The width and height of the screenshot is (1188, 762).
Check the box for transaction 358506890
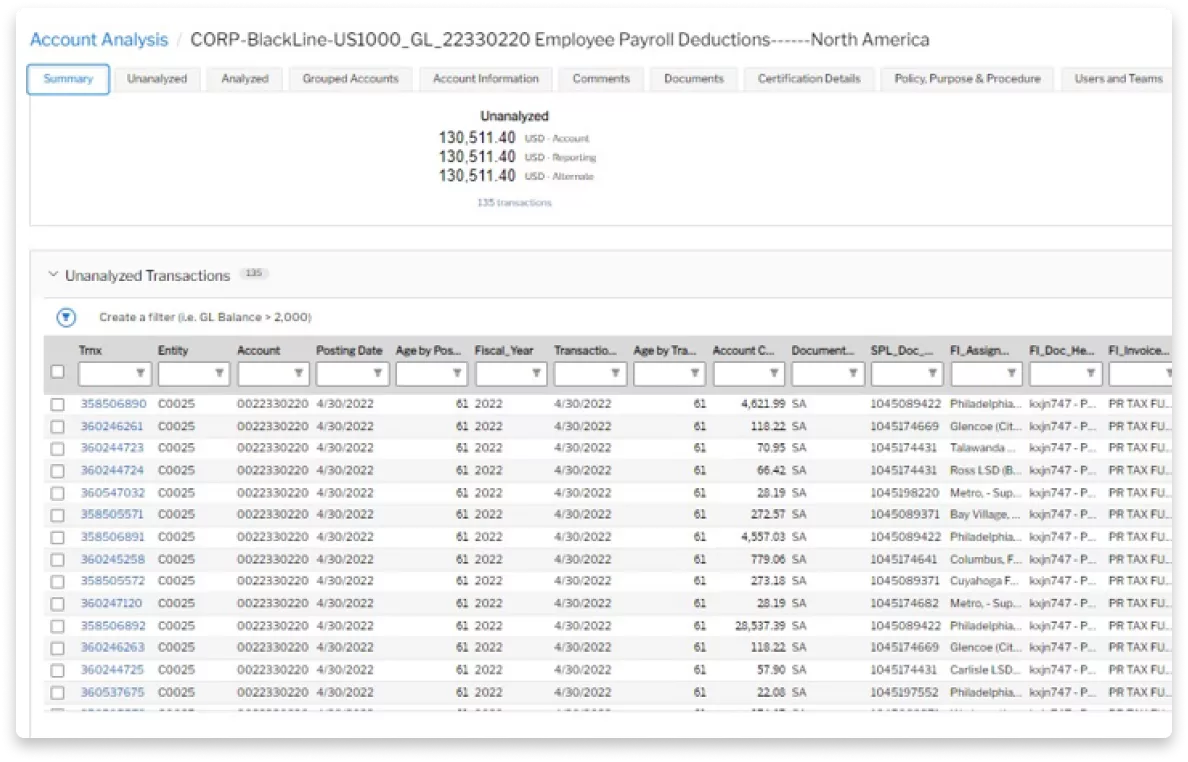pos(58,404)
